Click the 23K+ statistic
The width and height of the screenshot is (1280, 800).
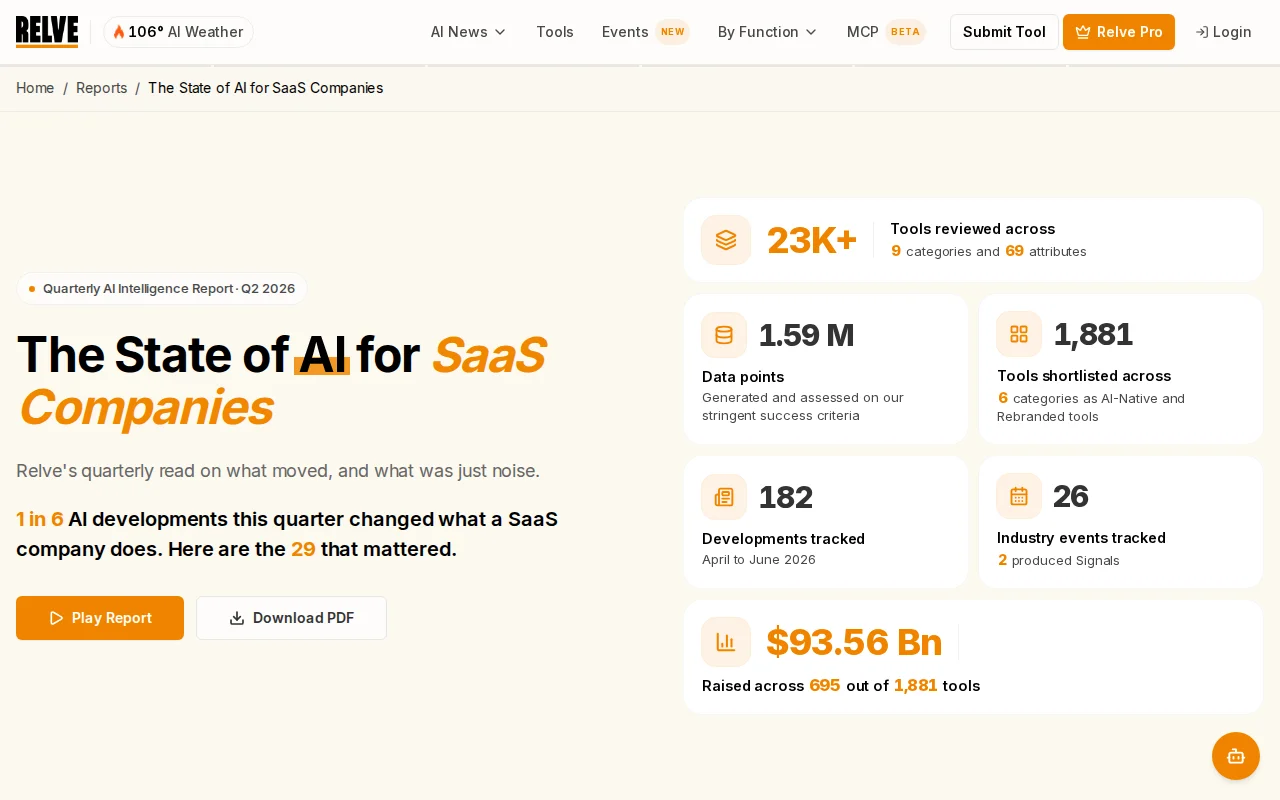812,241
